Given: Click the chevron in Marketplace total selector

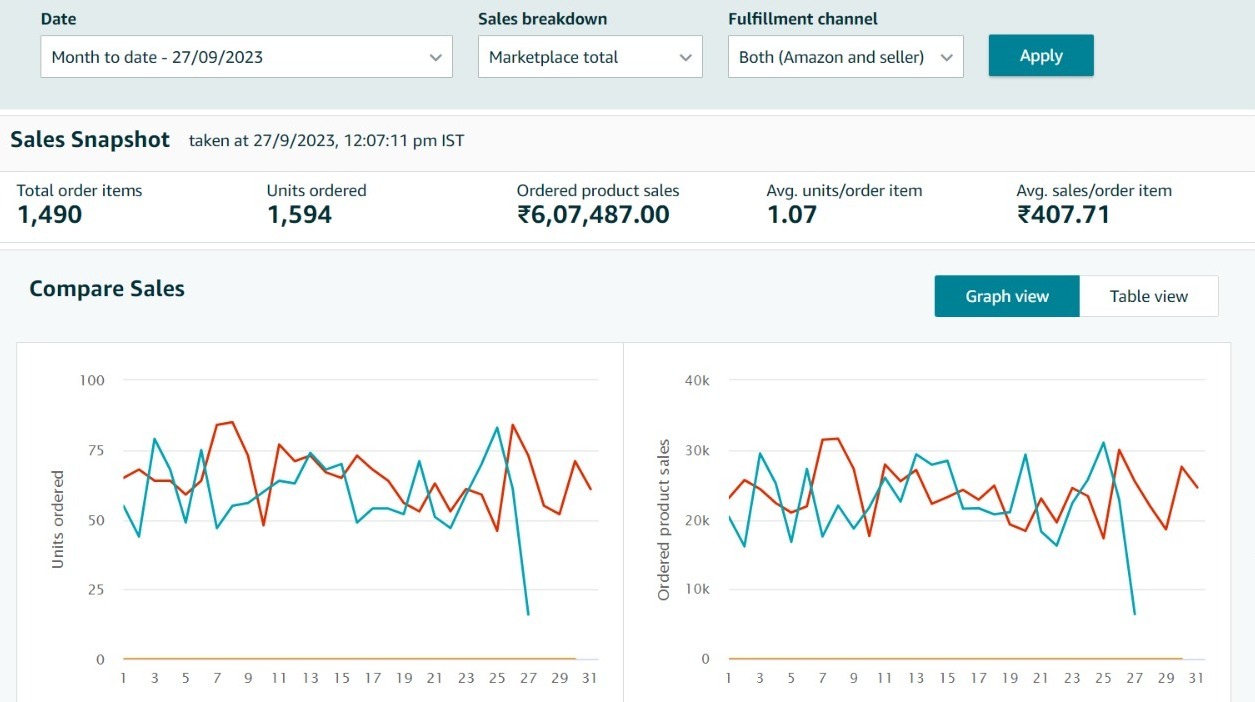Looking at the screenshot, I should point(685,58).
